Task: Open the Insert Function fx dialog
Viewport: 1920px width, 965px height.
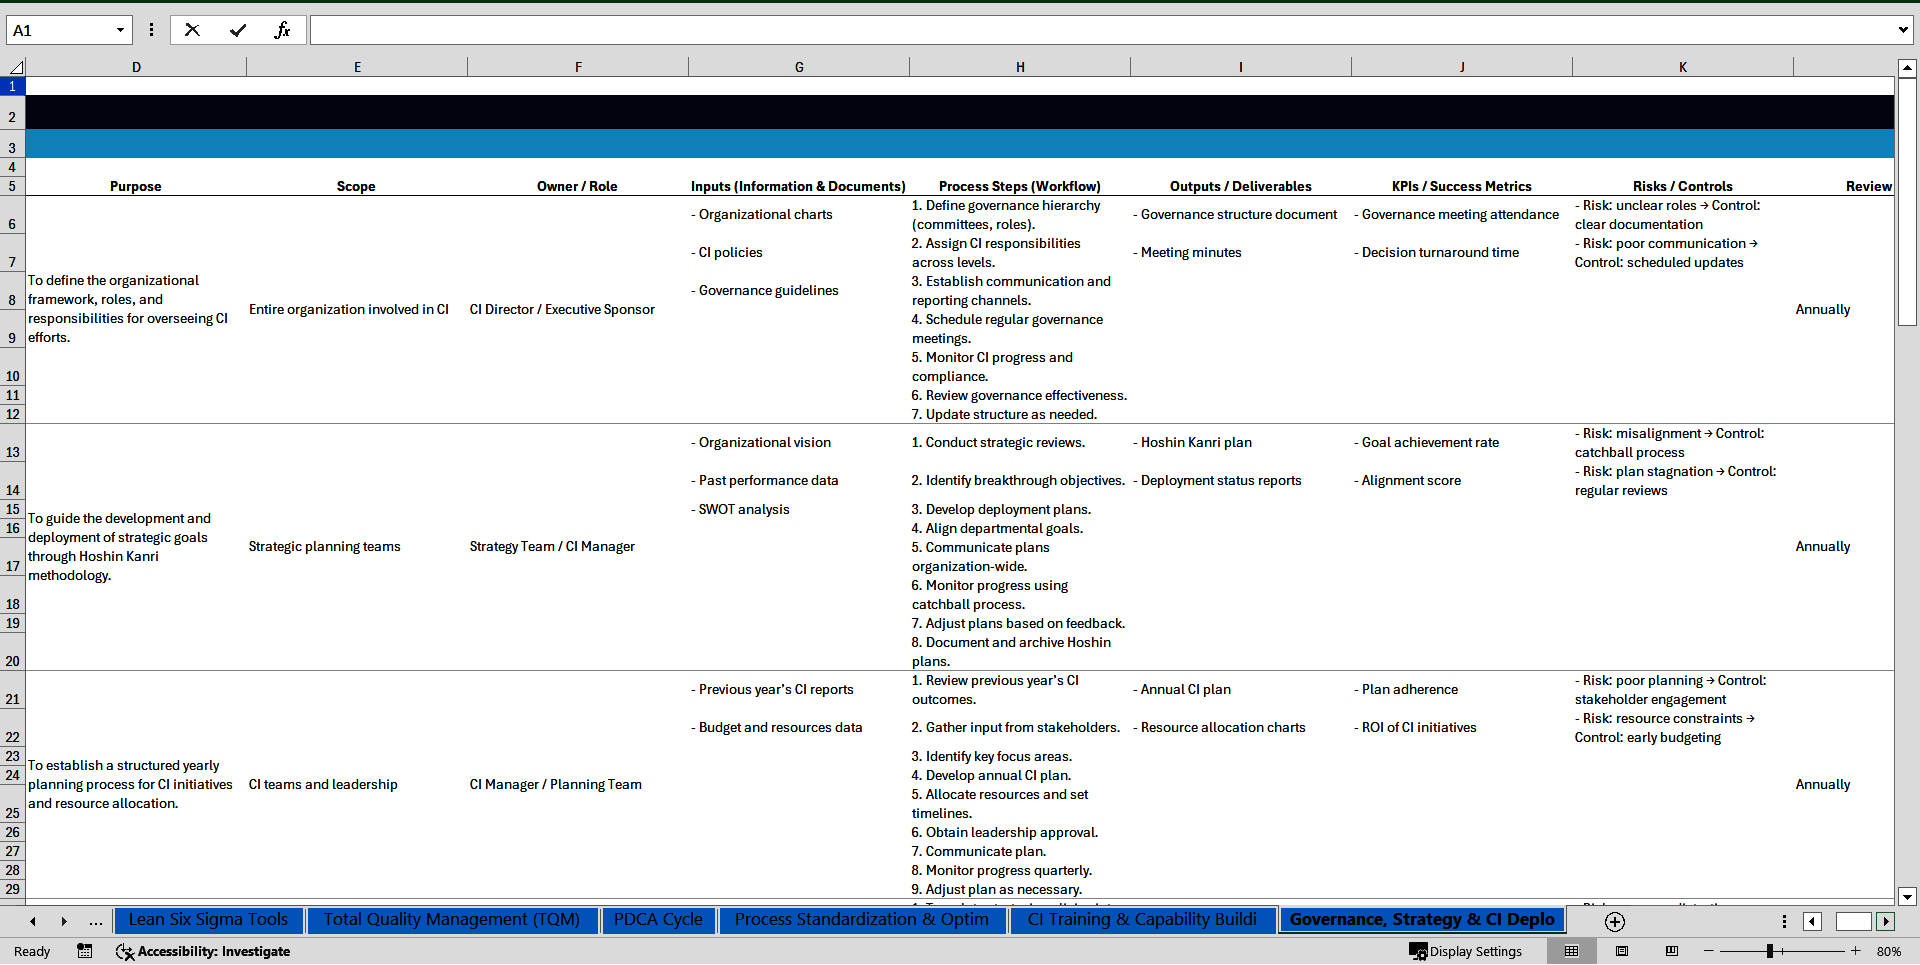Action: (x=282, y=30)
